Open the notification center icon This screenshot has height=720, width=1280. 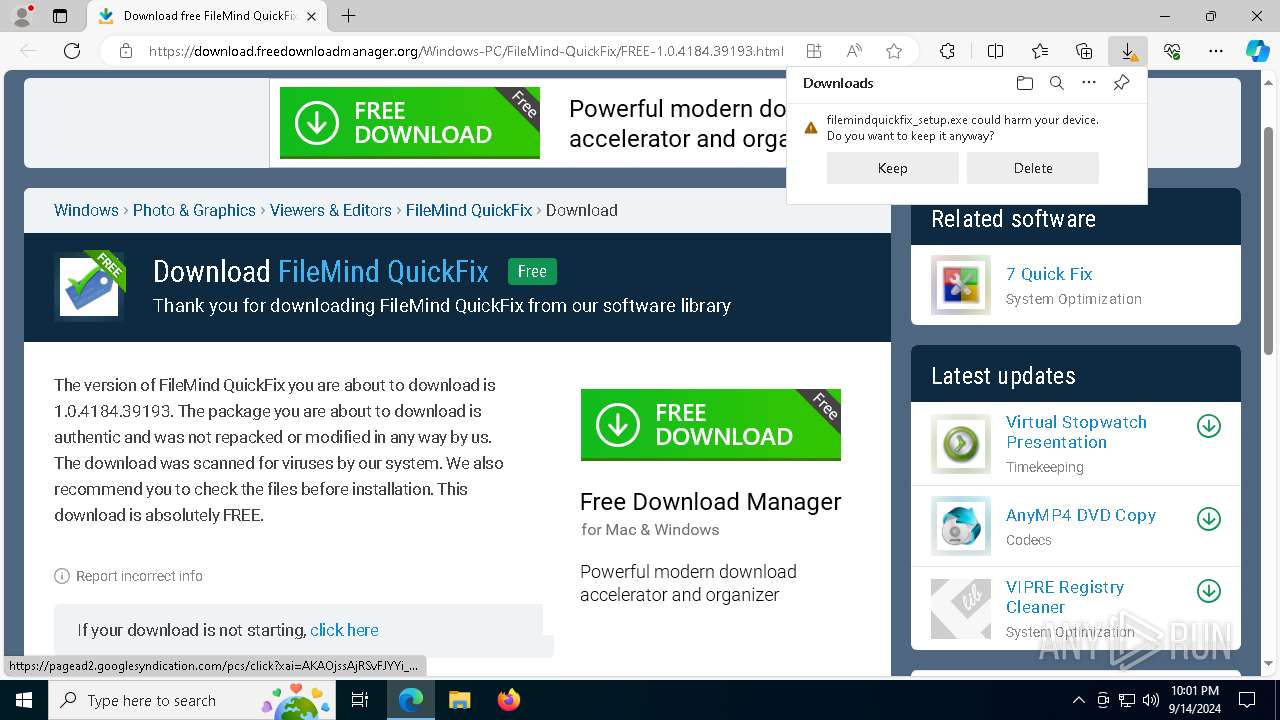(1247, 700)
